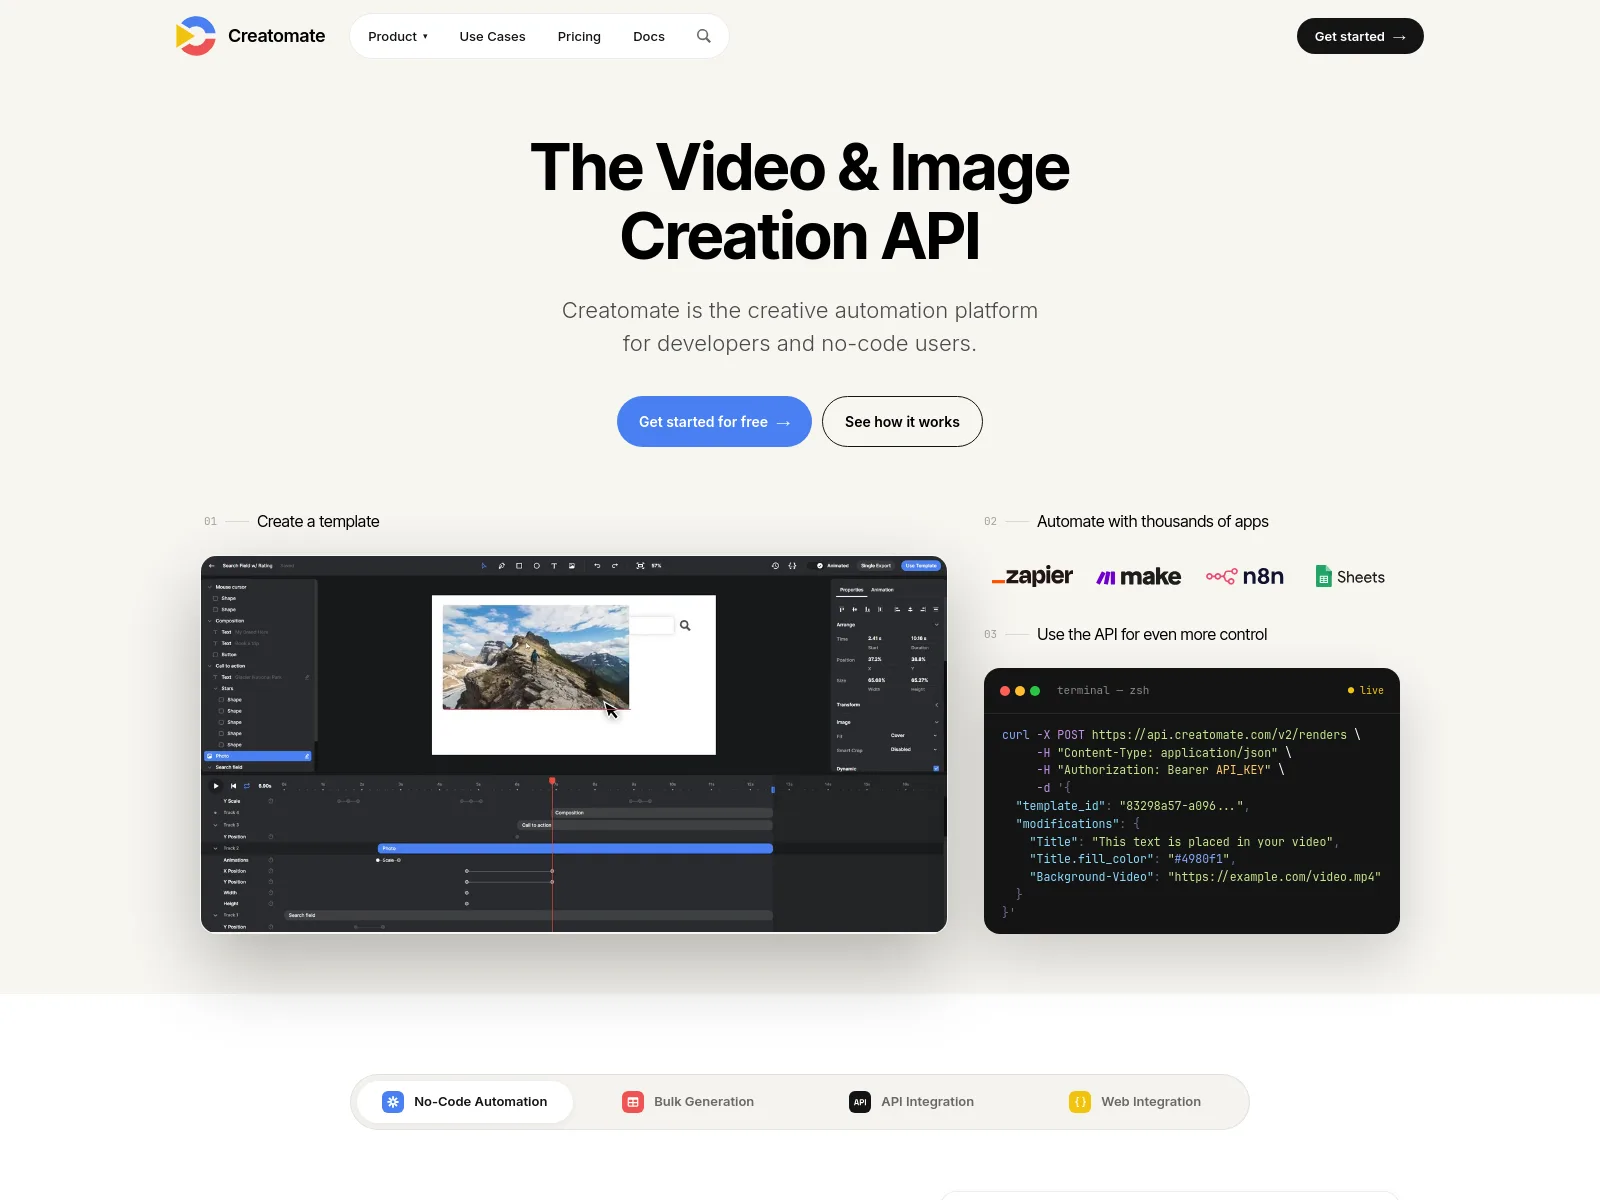Toggle the timeline loop icon
The width and height of the screenshot is (1600, 1200).
click(247, 786)
